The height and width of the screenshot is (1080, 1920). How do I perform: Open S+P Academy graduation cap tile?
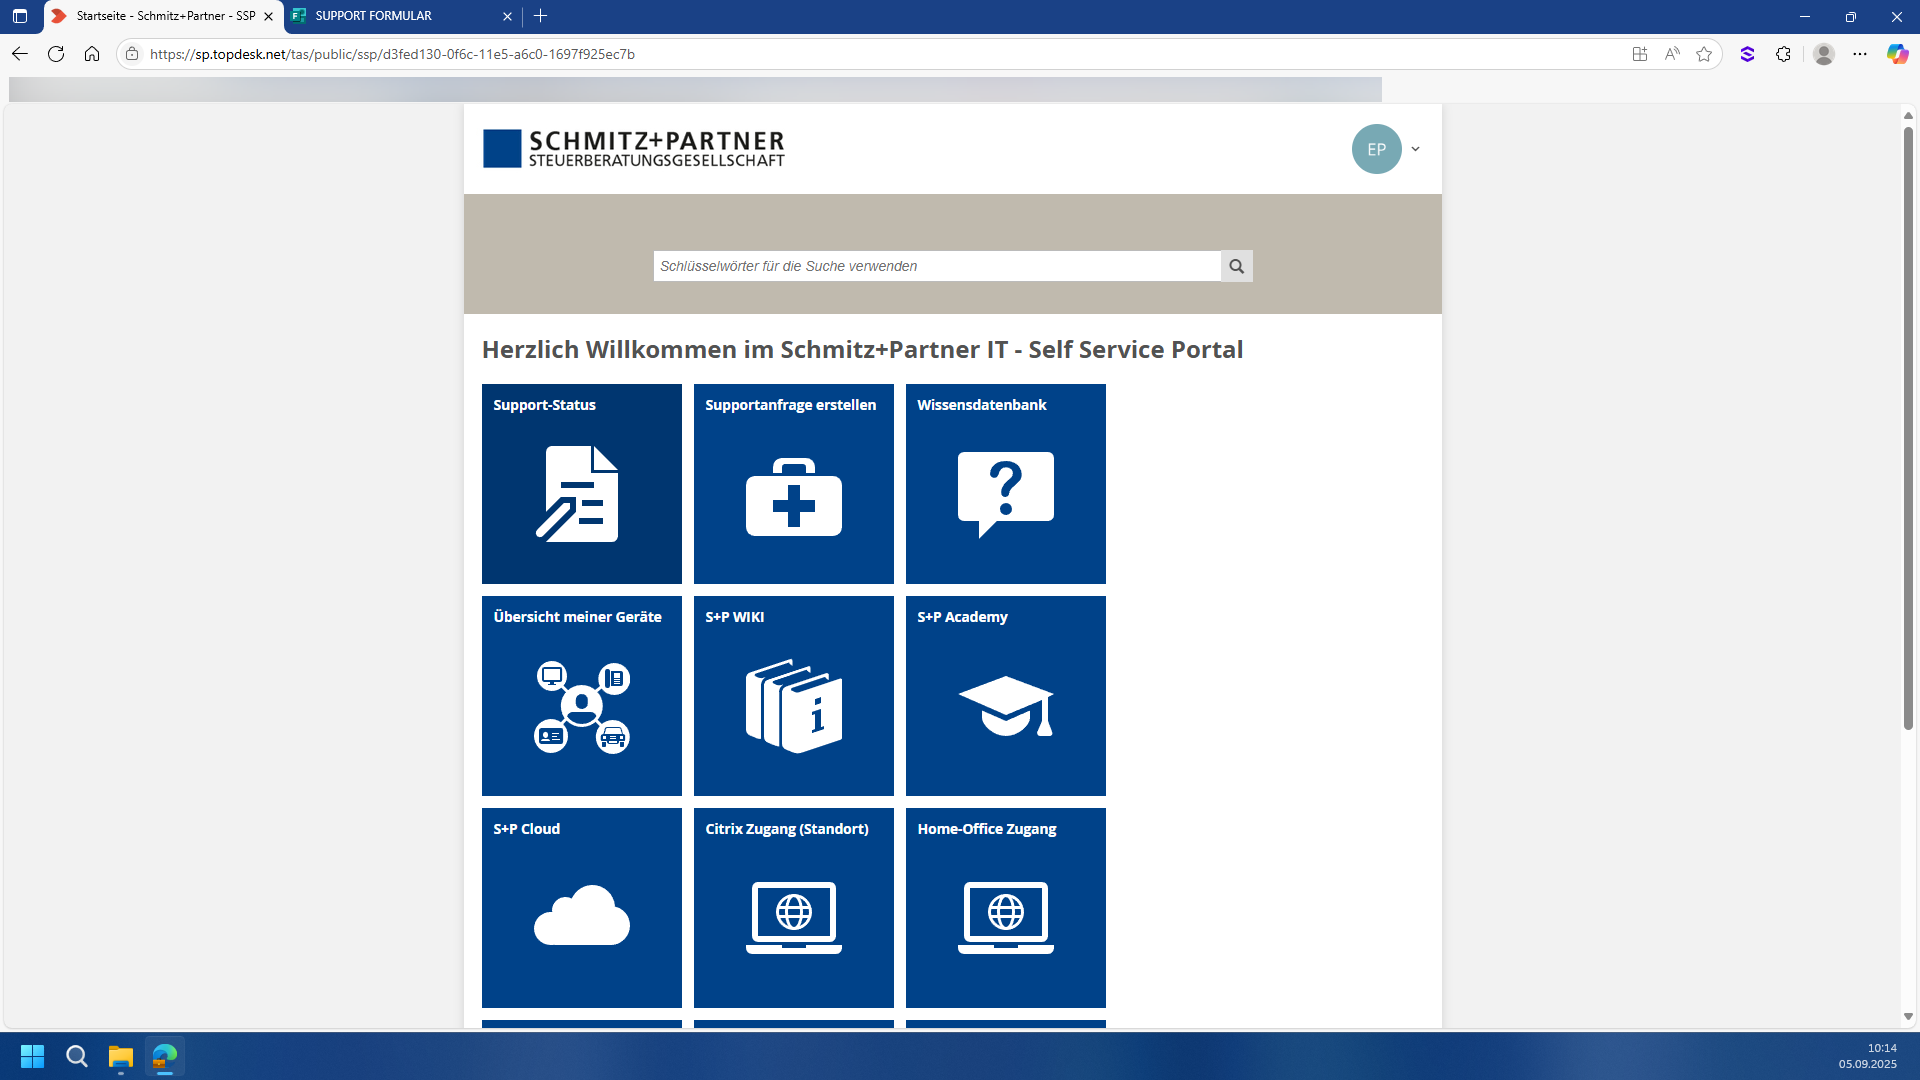tap(1005, 696)
